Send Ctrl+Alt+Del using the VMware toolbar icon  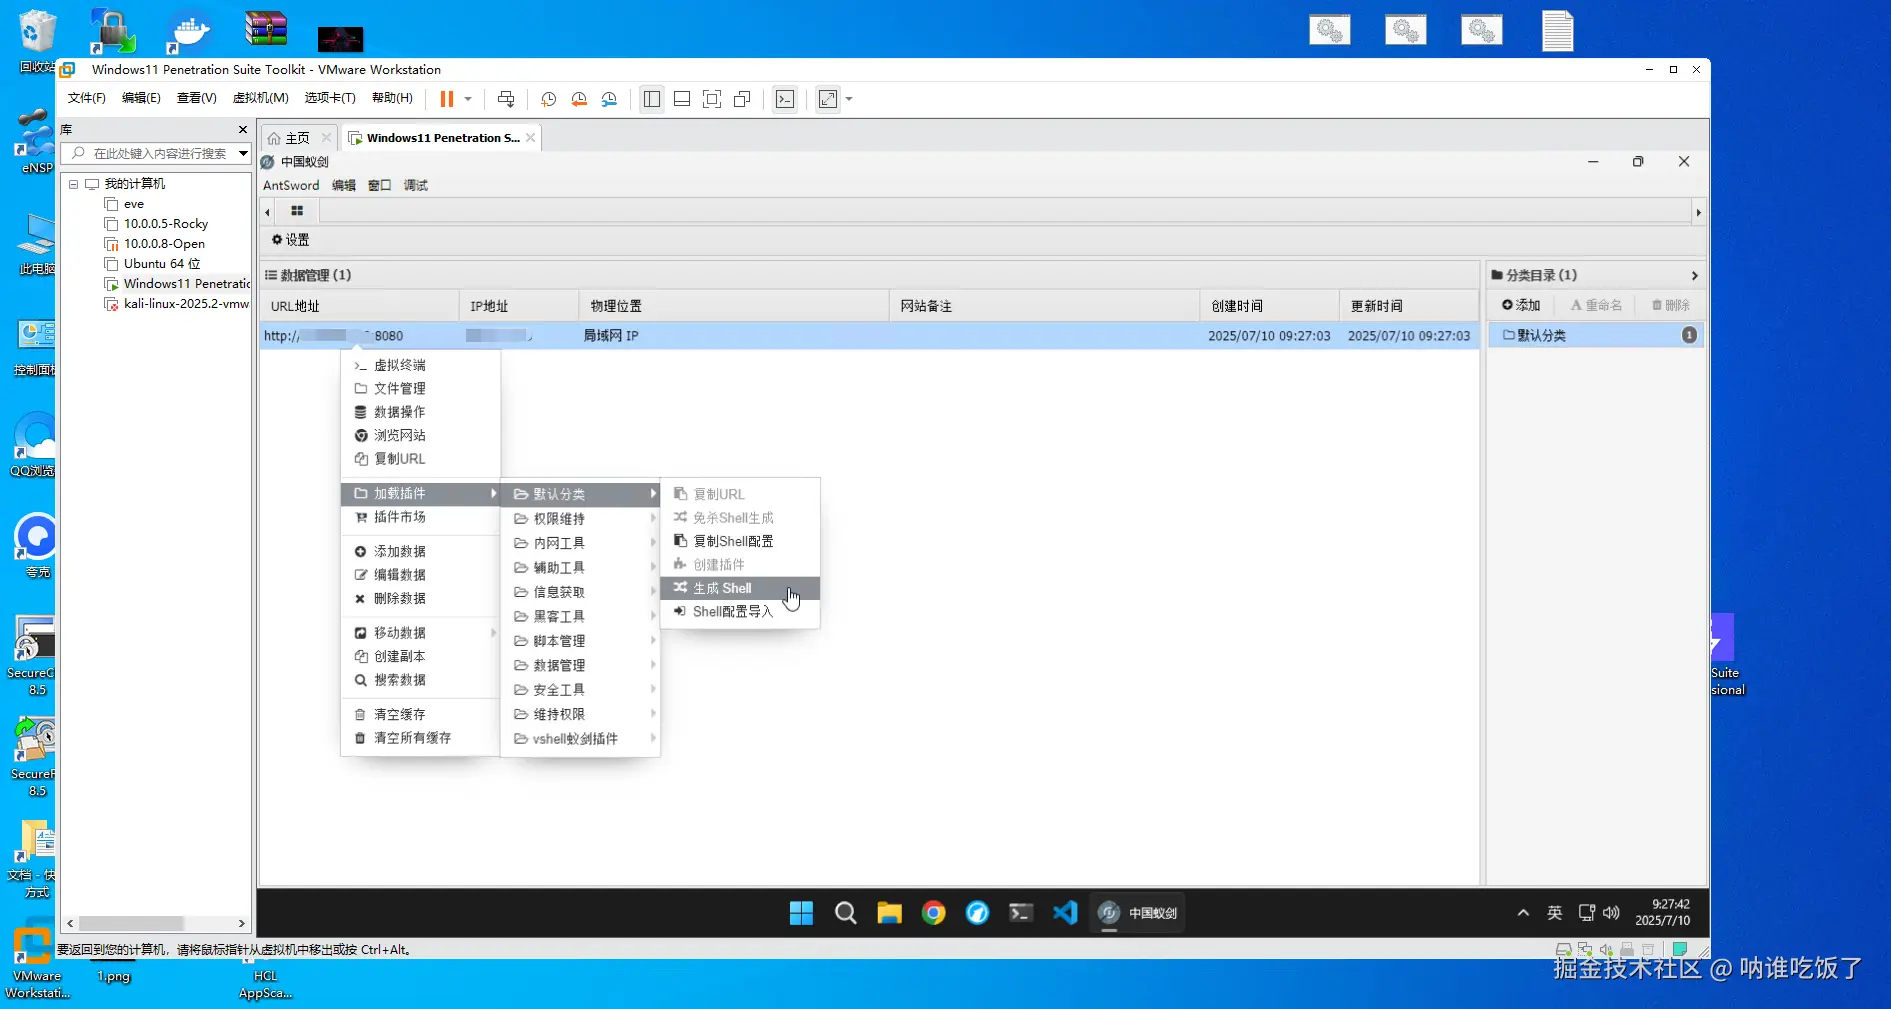(x=506, y=99)
